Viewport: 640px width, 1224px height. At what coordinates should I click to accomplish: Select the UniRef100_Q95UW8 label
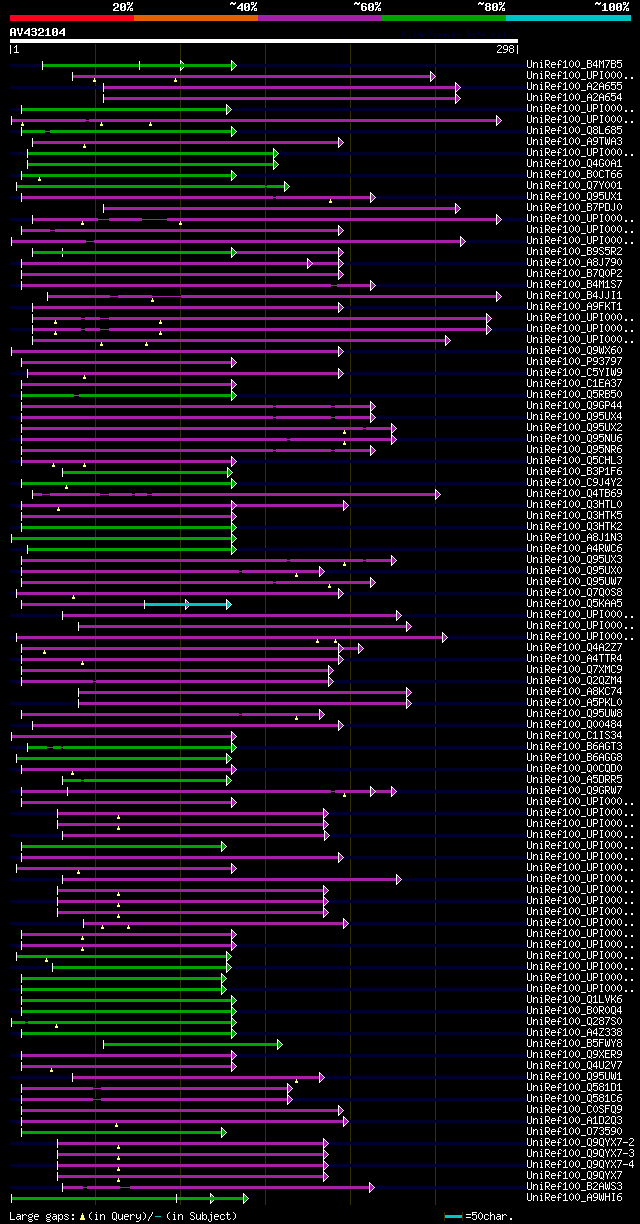click(x=574, y=714)
